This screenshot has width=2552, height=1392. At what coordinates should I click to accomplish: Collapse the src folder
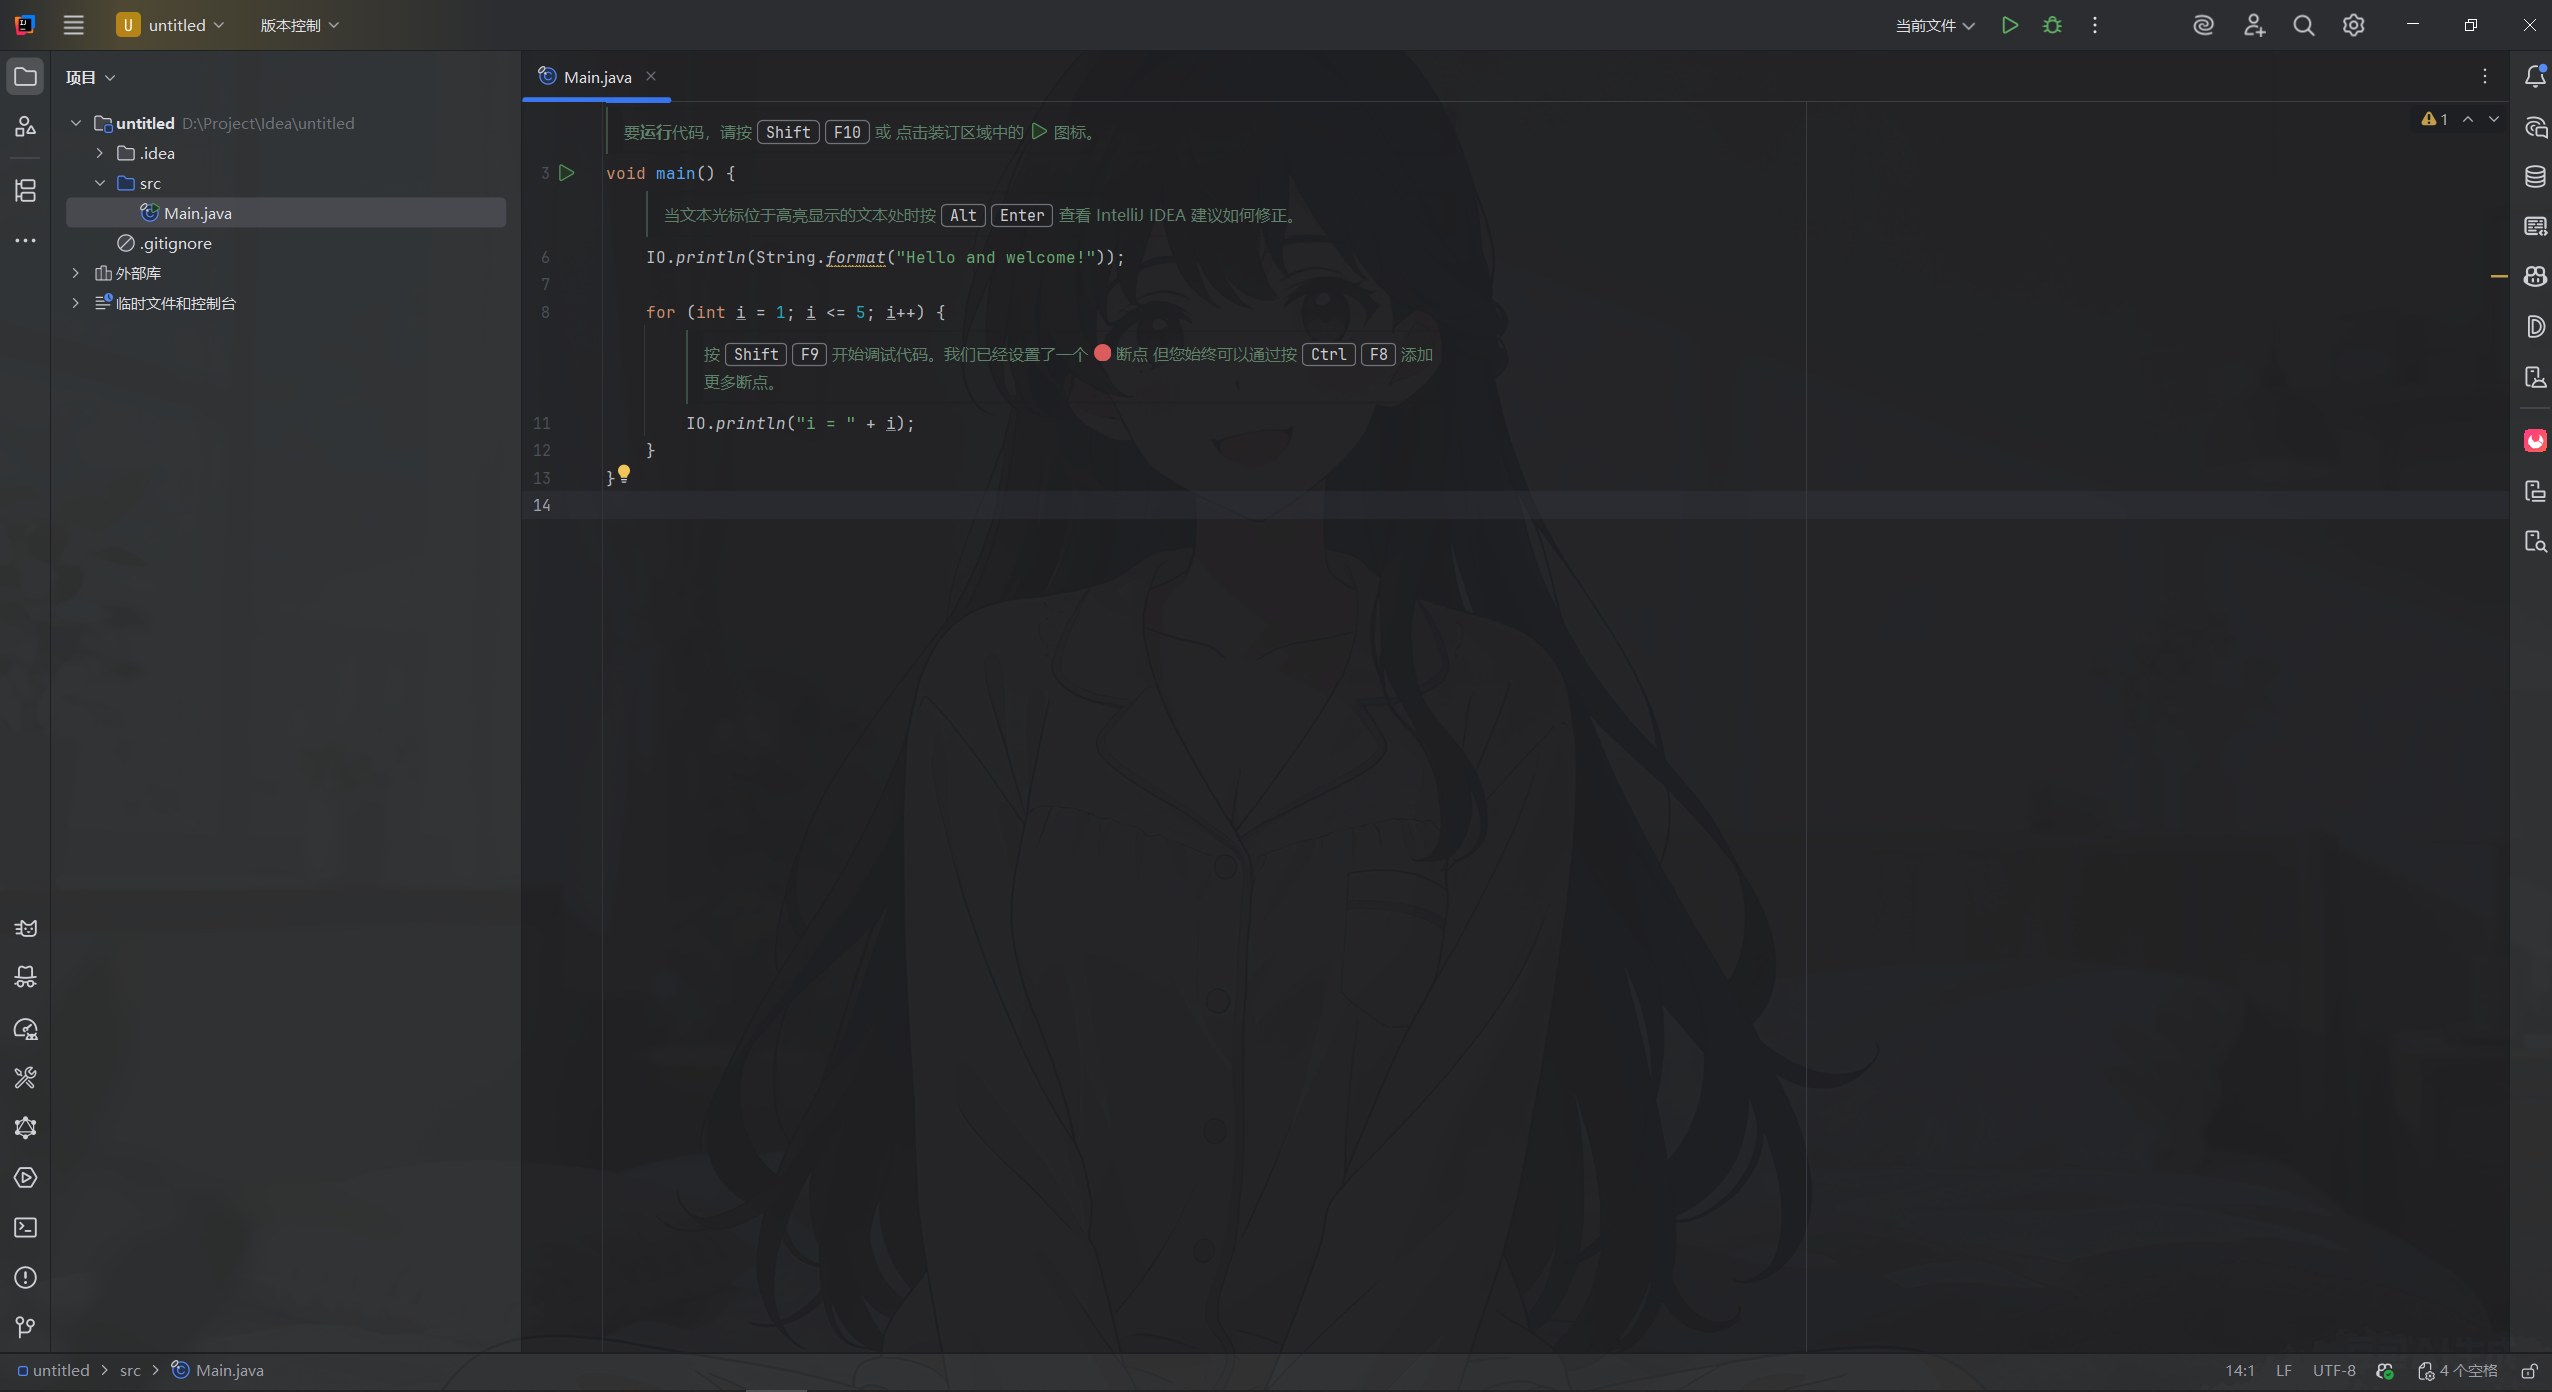coord(100,183)
